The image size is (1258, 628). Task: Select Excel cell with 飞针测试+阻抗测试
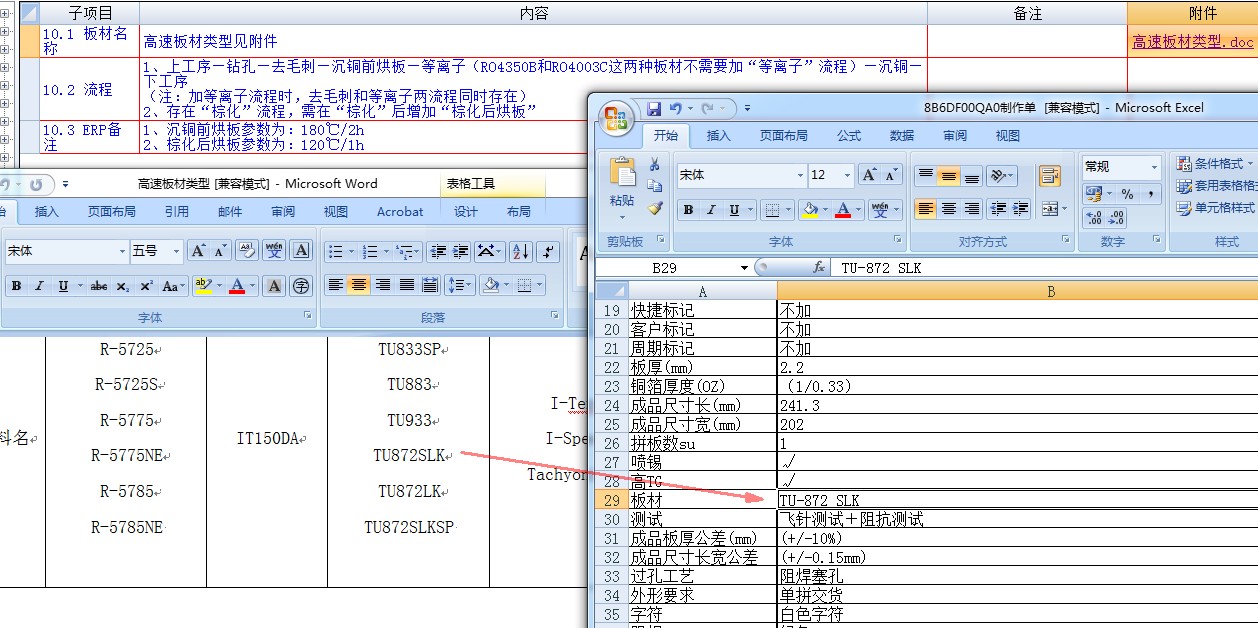(x=1017, y=520)
